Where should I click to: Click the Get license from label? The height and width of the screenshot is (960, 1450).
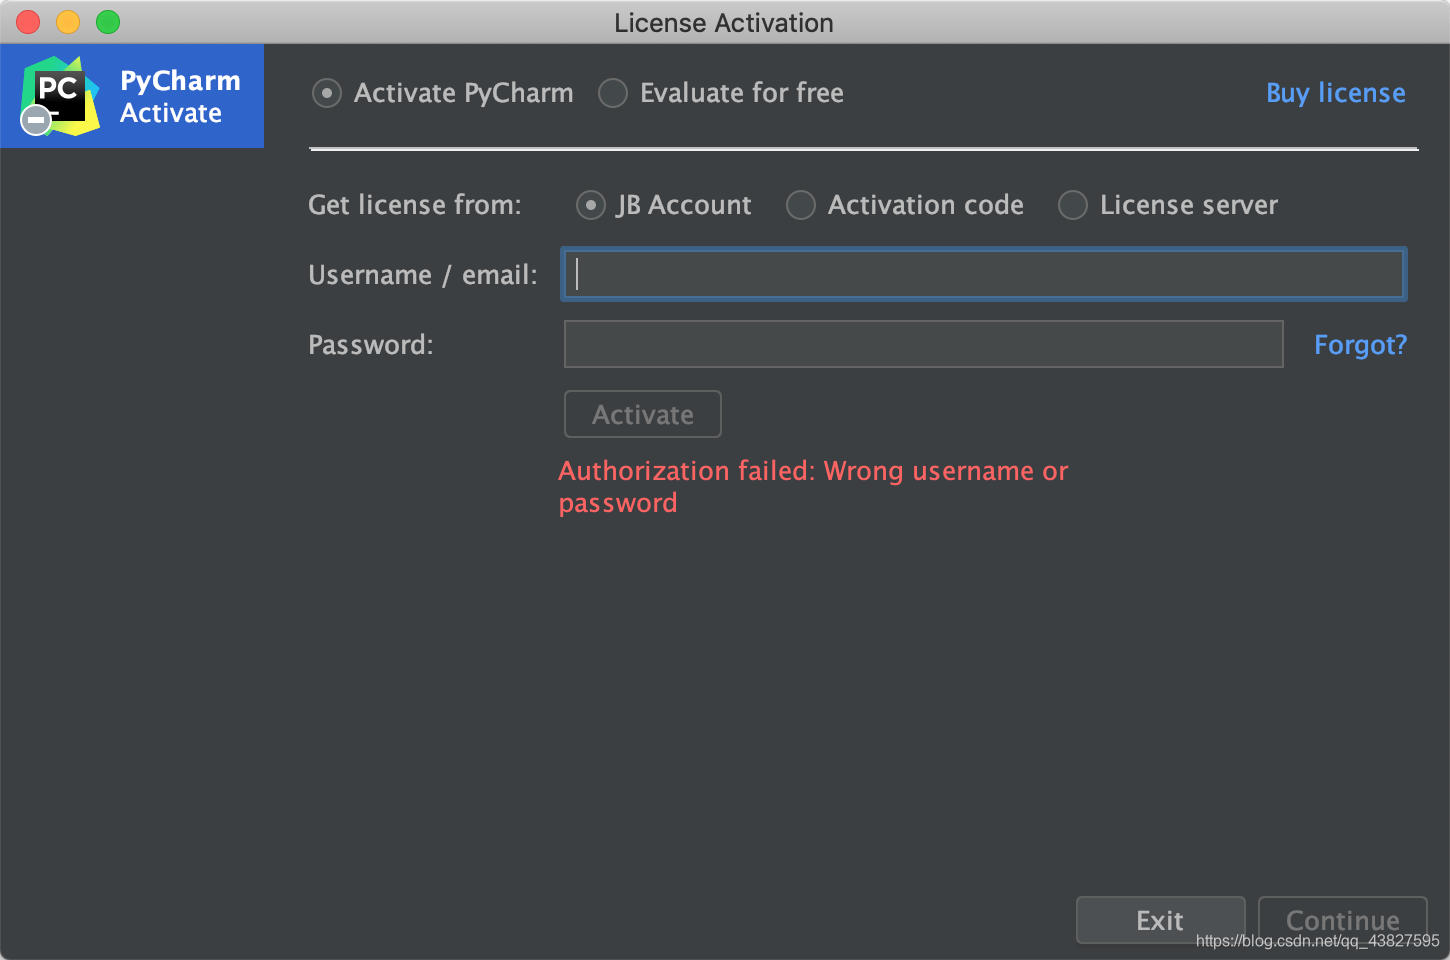pyautogui.click(x=415, y=205)
